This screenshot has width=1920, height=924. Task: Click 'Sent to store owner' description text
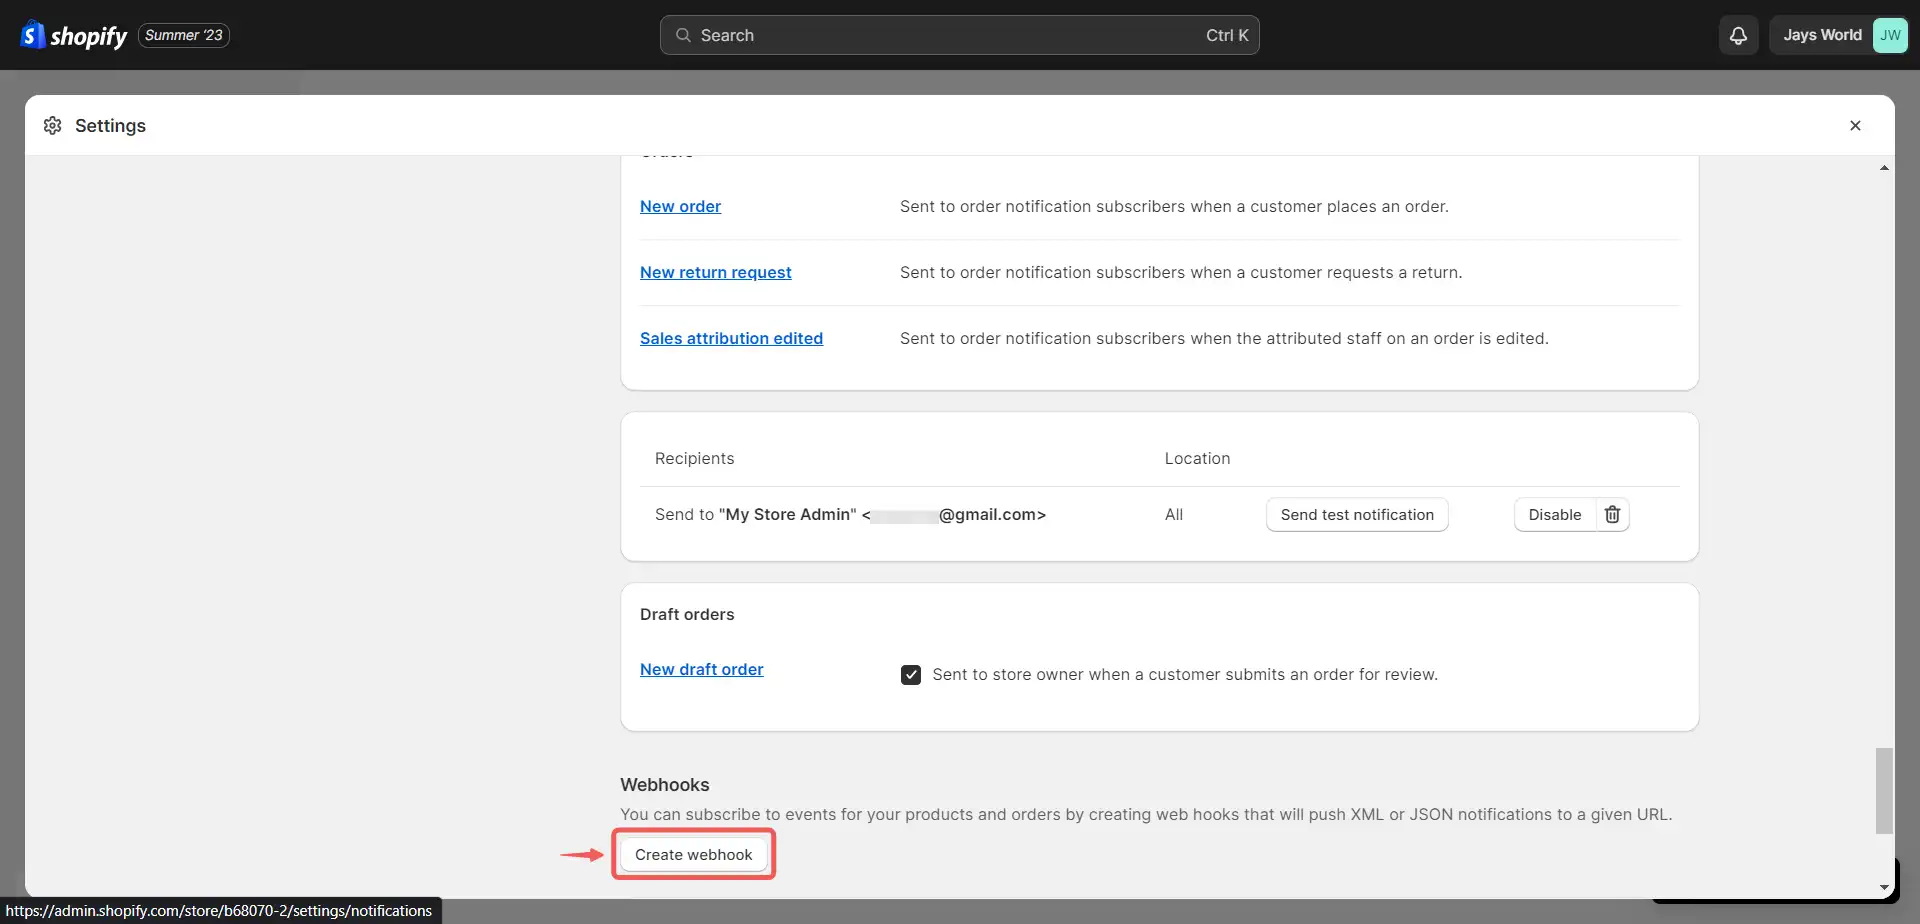(1185, 674)
